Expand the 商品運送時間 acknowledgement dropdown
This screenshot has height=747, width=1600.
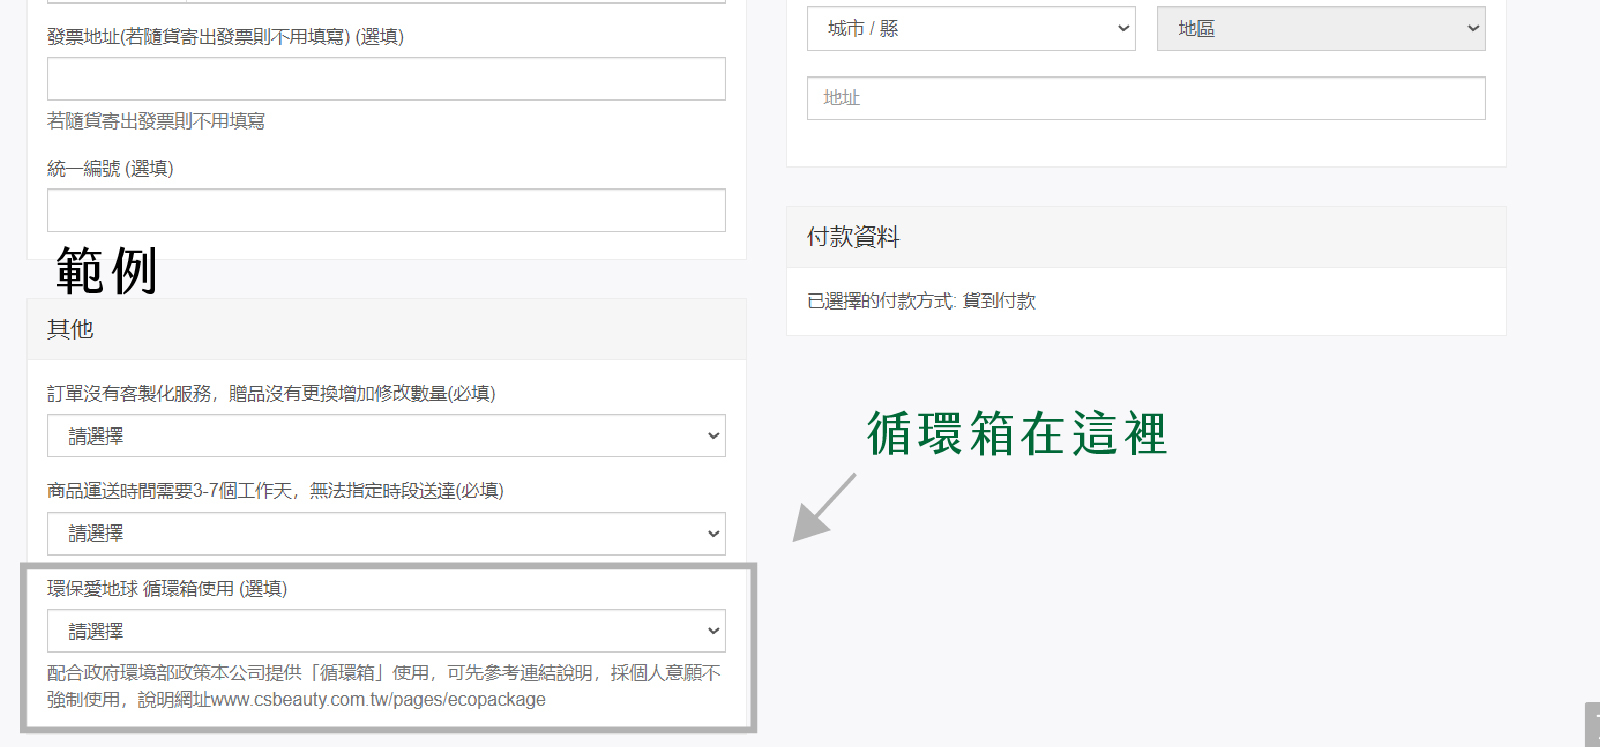point(386,534)
